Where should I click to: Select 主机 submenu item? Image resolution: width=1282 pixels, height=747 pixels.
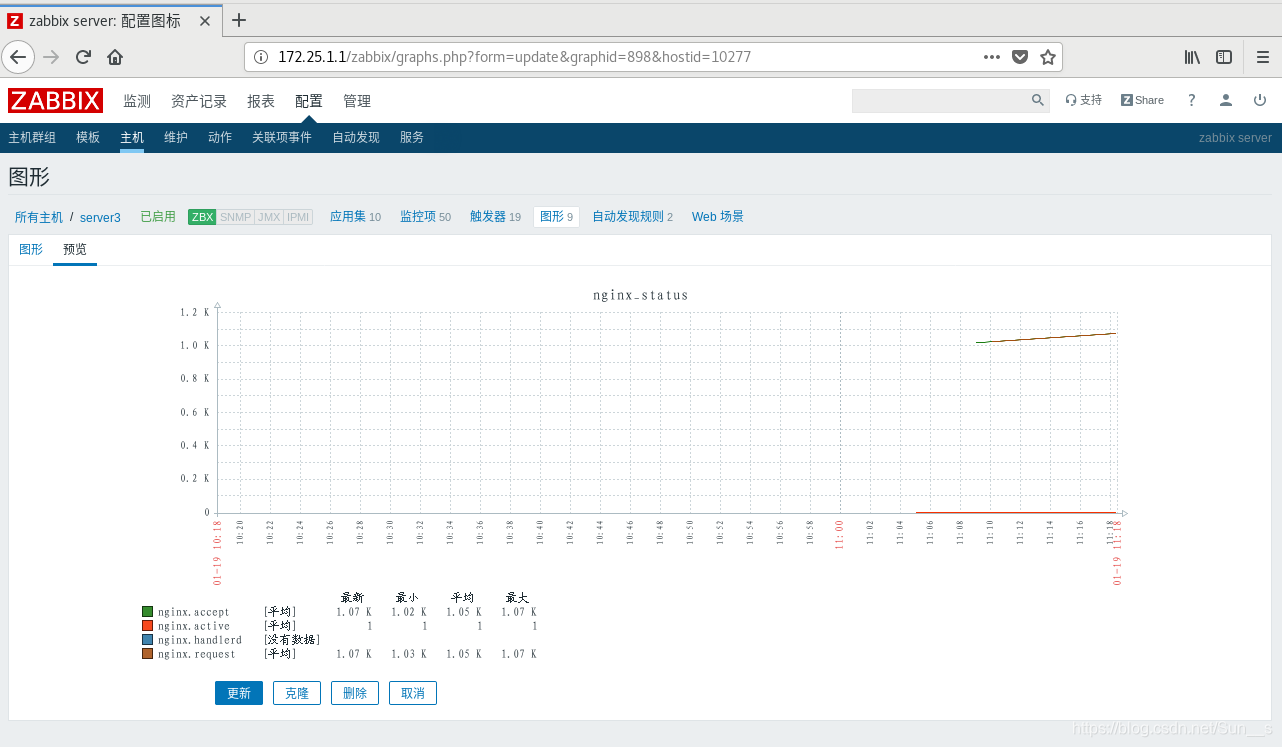tap(132, 137)
